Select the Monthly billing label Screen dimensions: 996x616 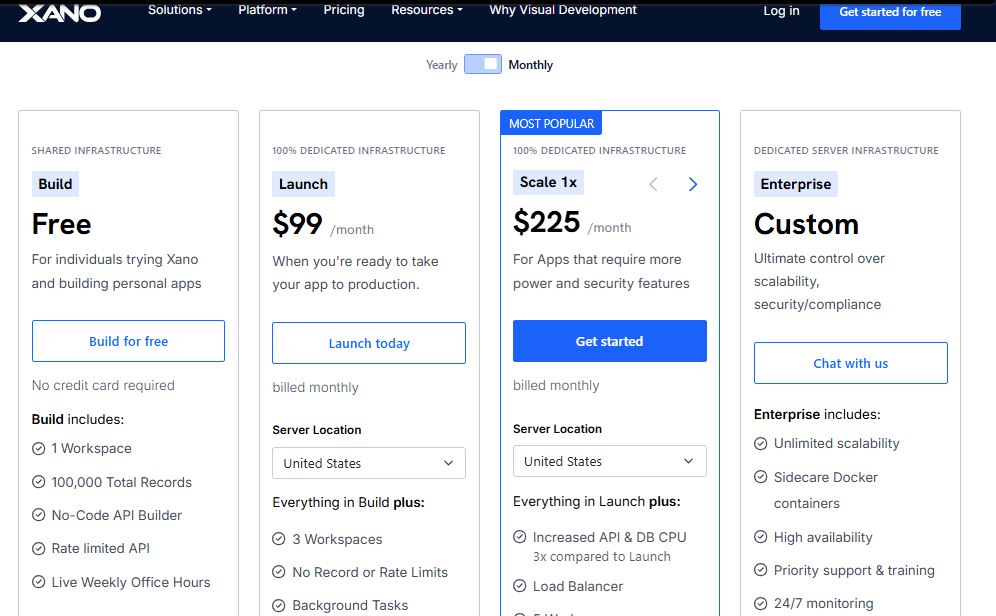[x=530, y=65]
